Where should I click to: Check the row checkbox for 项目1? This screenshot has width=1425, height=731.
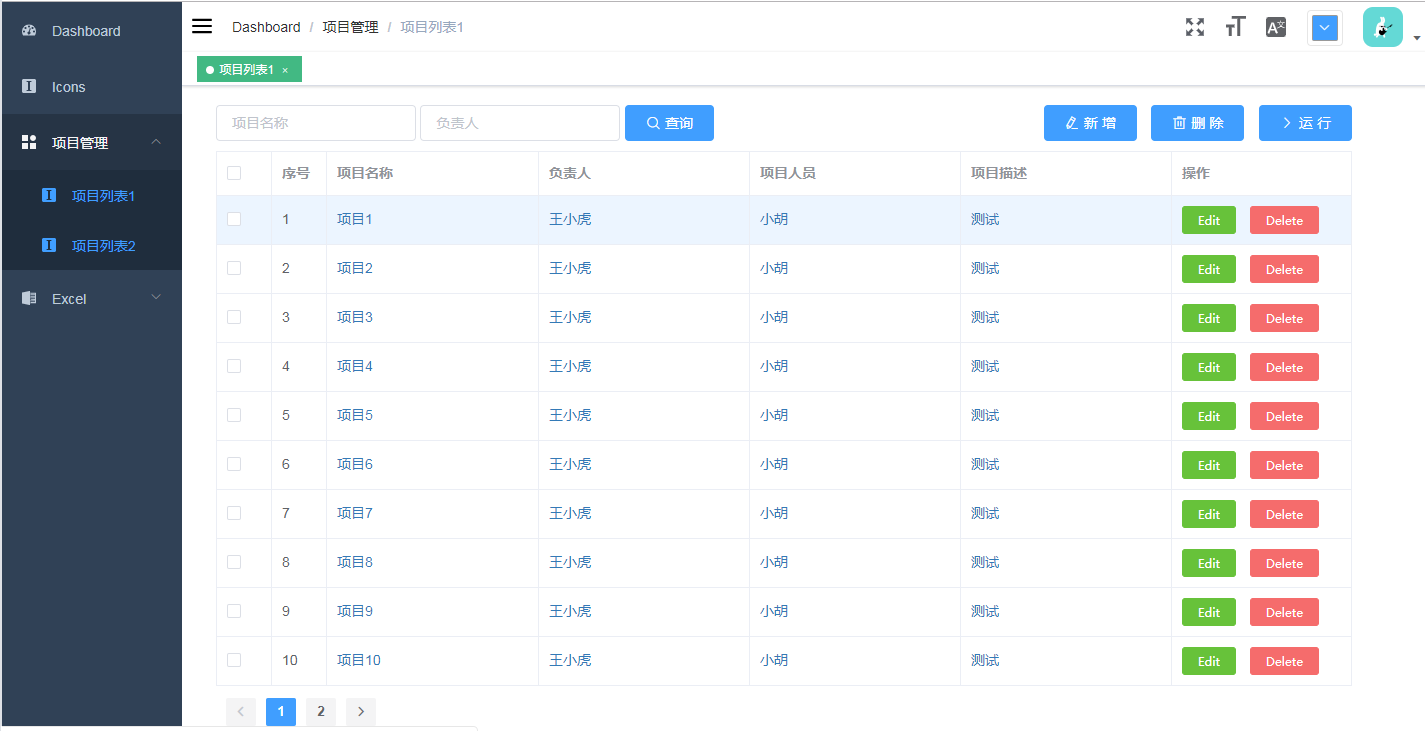[x=236, y=219]
